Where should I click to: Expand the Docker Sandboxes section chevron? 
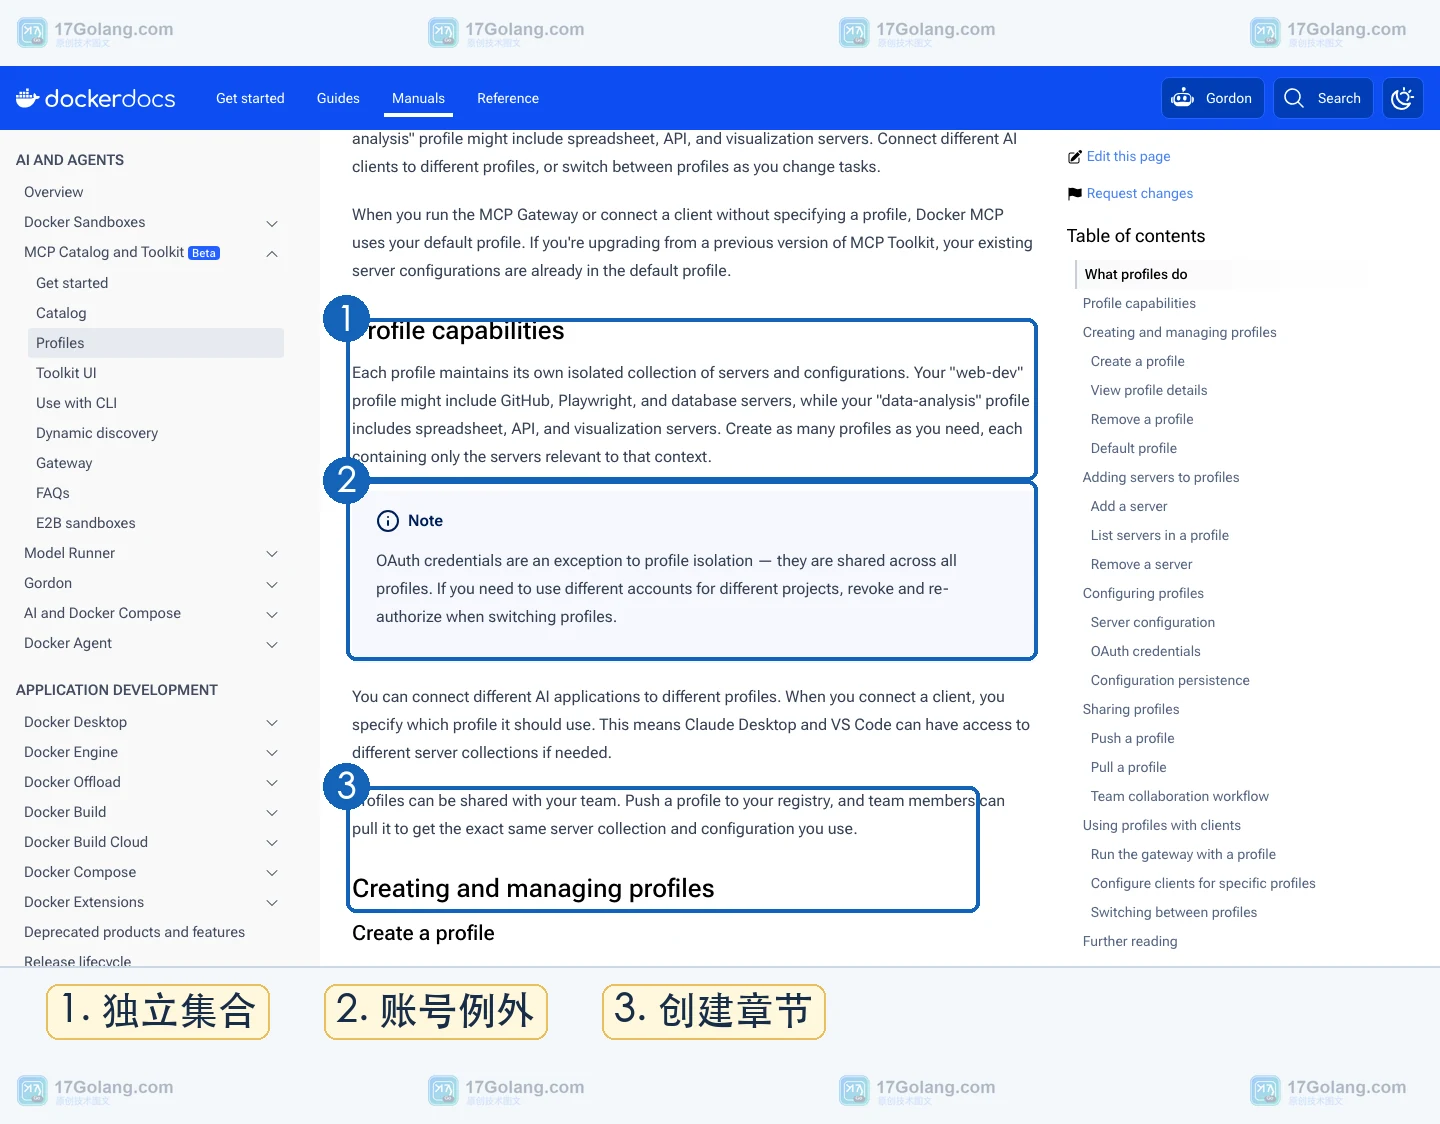(x=272, y=223)
